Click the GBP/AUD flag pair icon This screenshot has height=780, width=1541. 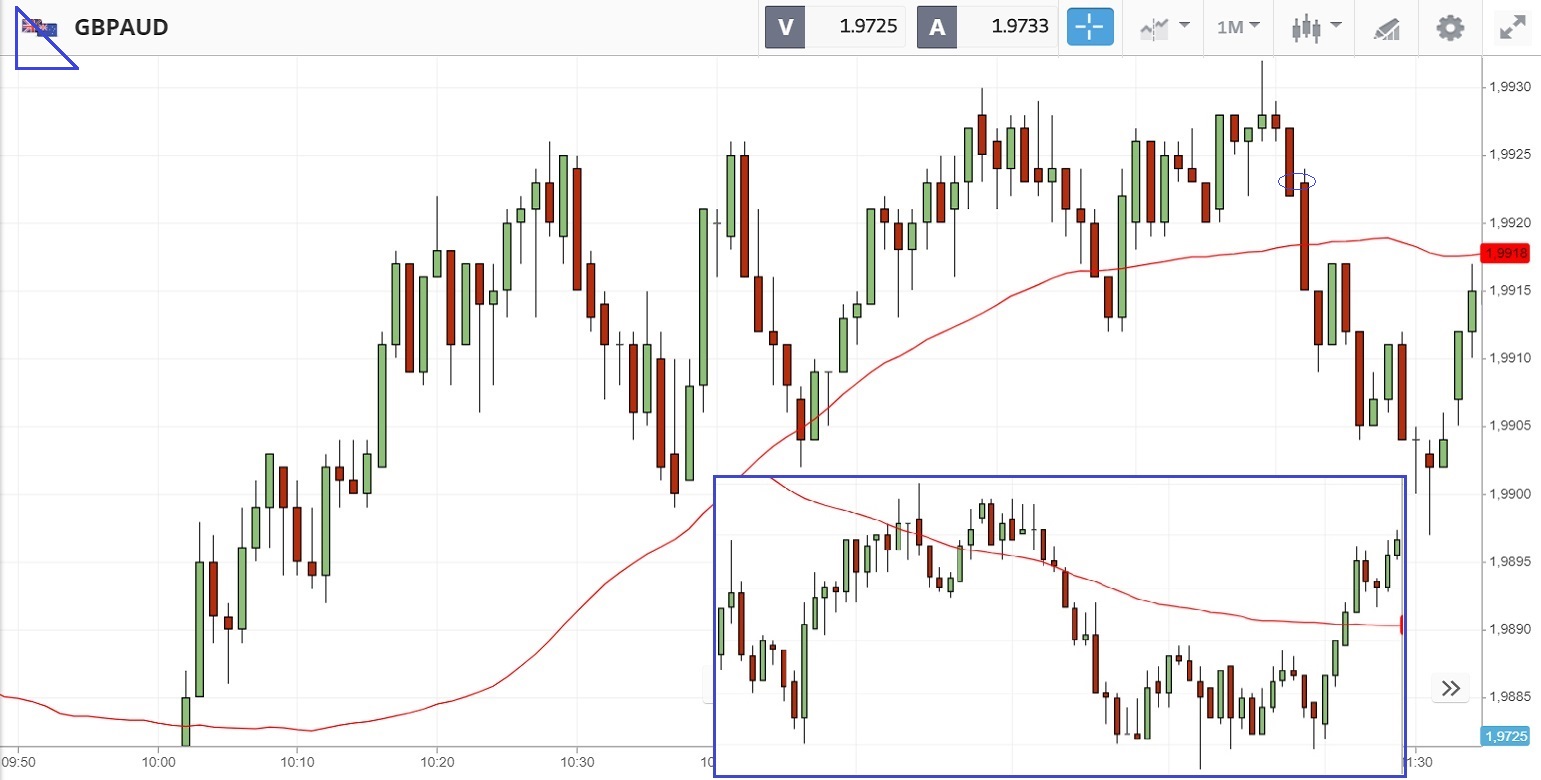(x=40, y=27)
